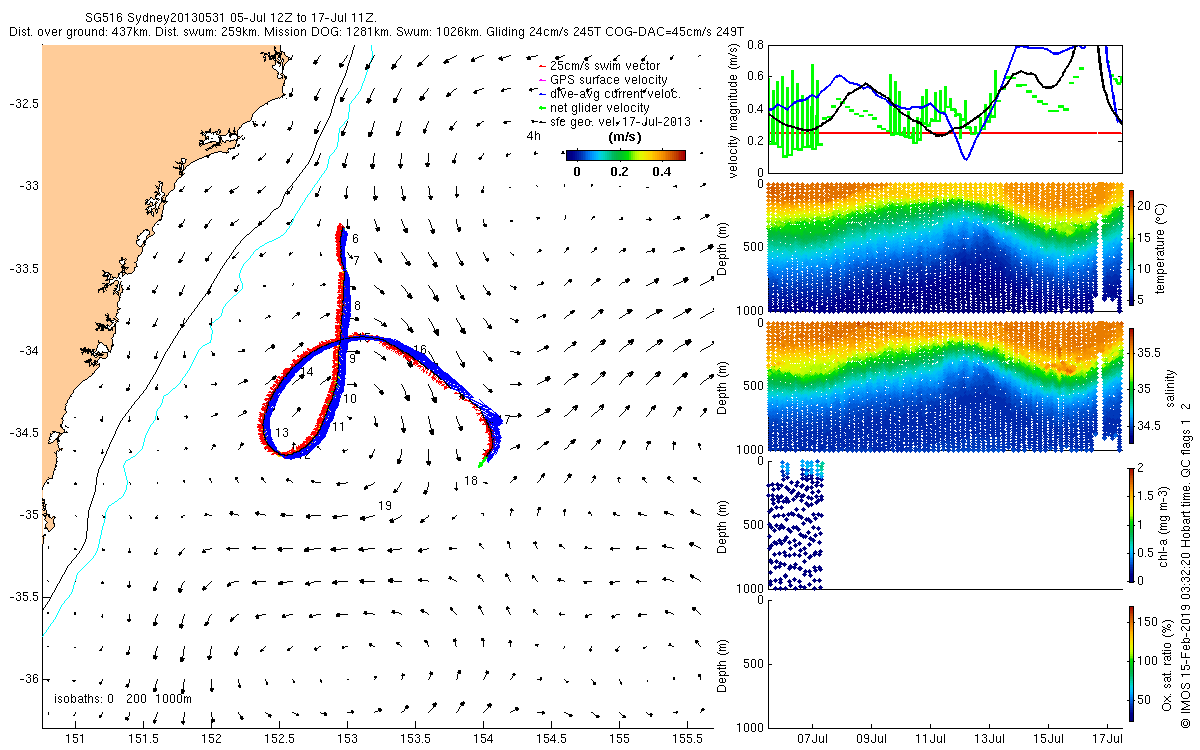Click the '155.5' longitude tick label
1200x750 pixels.
click(688, 739)
